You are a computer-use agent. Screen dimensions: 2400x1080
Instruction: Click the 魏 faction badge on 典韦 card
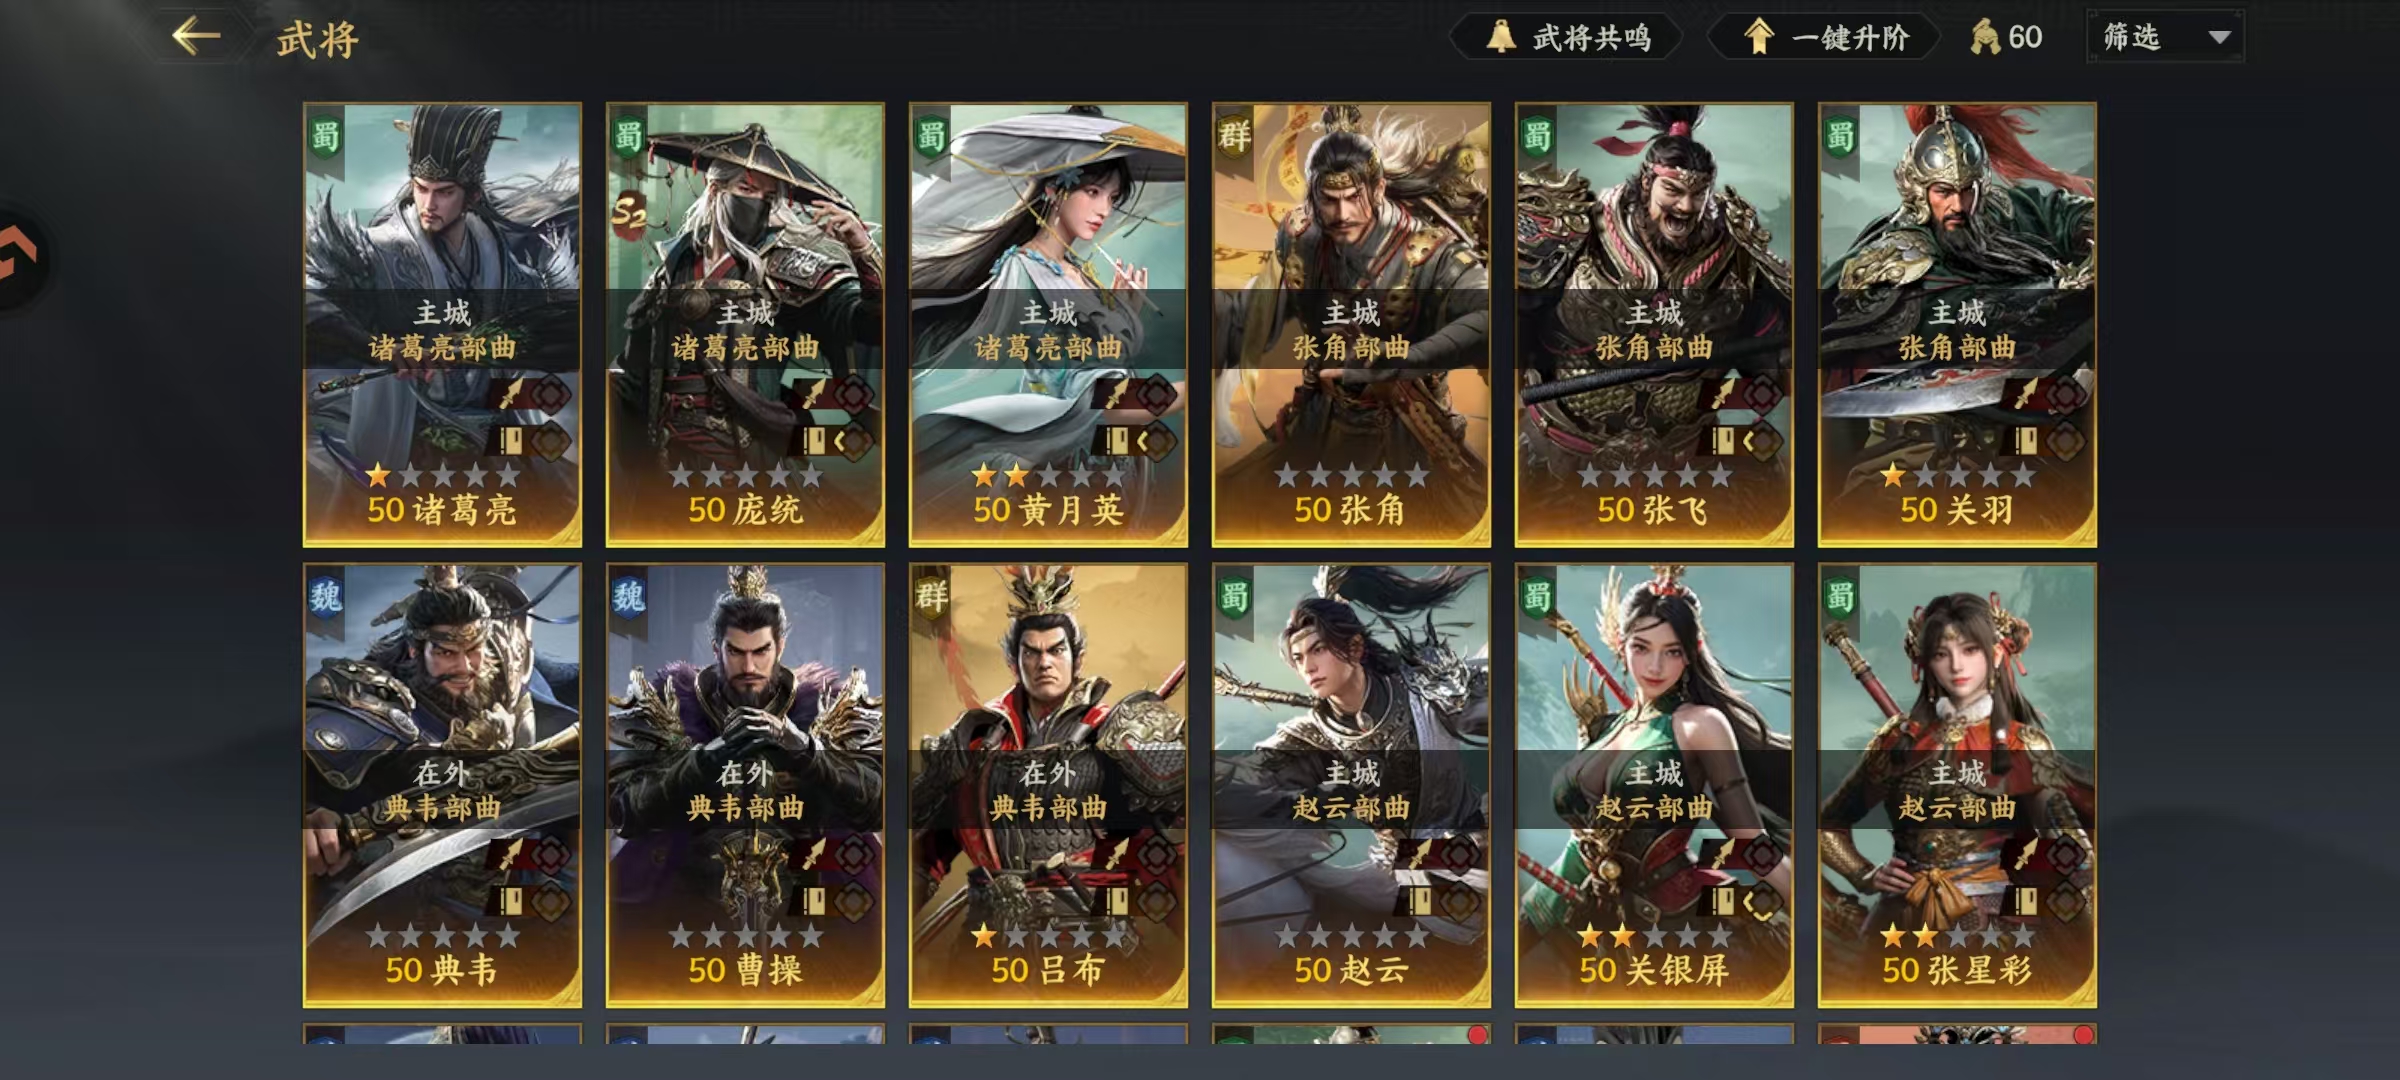(325, 597)
